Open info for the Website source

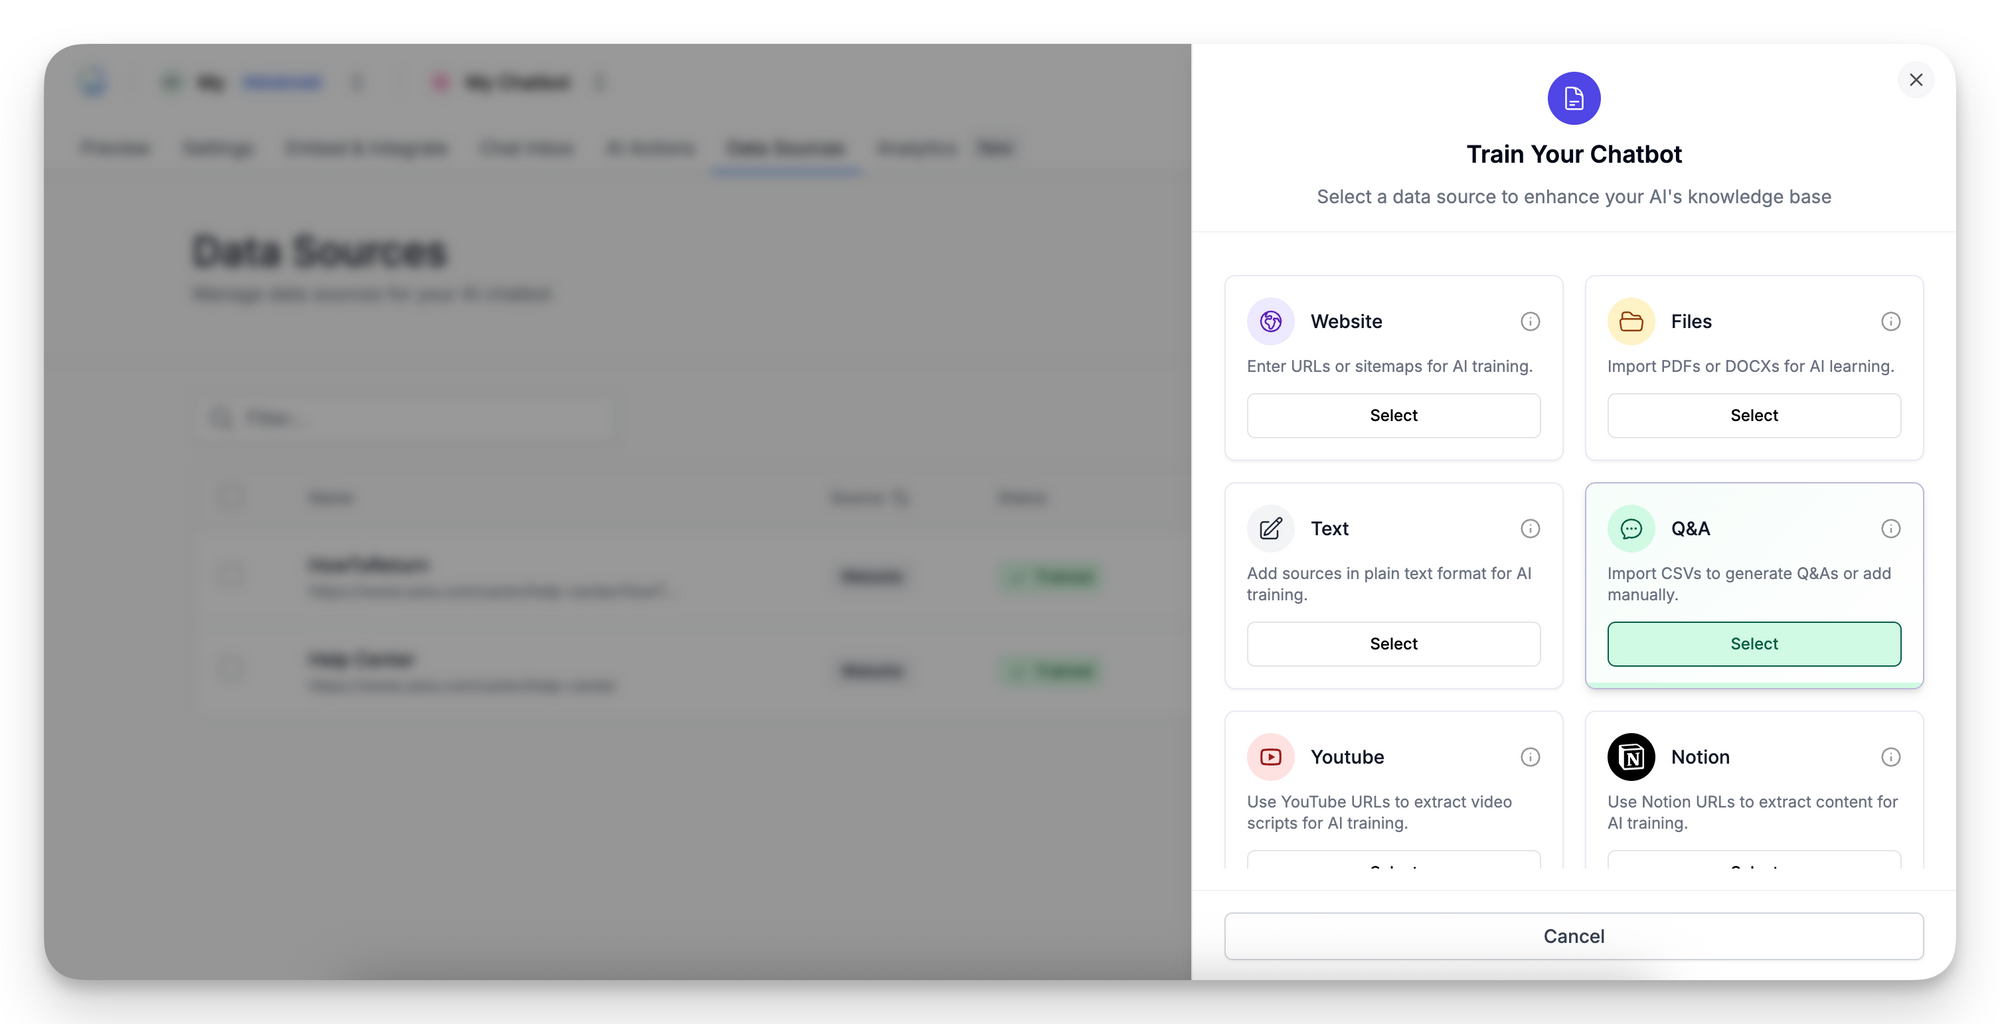pos(1530,321)
